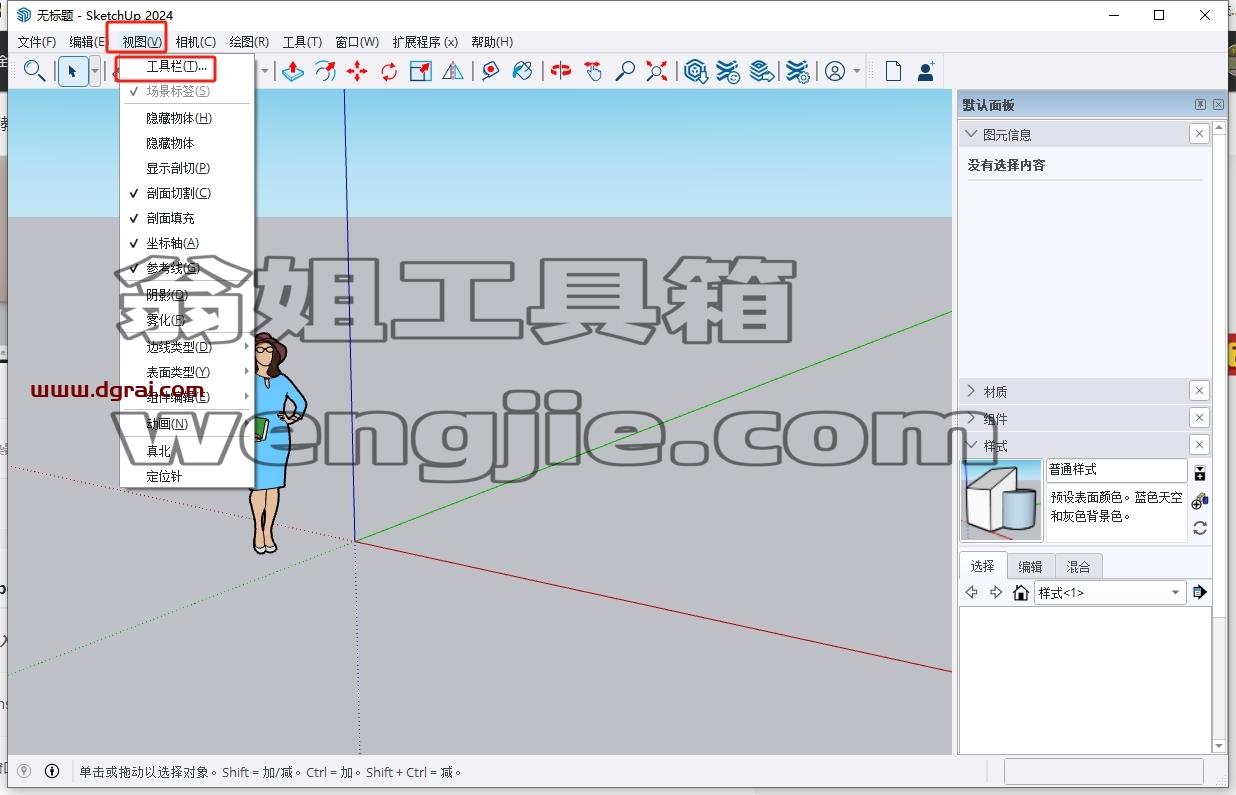Collapse the 图元信息 panel section

970,134
